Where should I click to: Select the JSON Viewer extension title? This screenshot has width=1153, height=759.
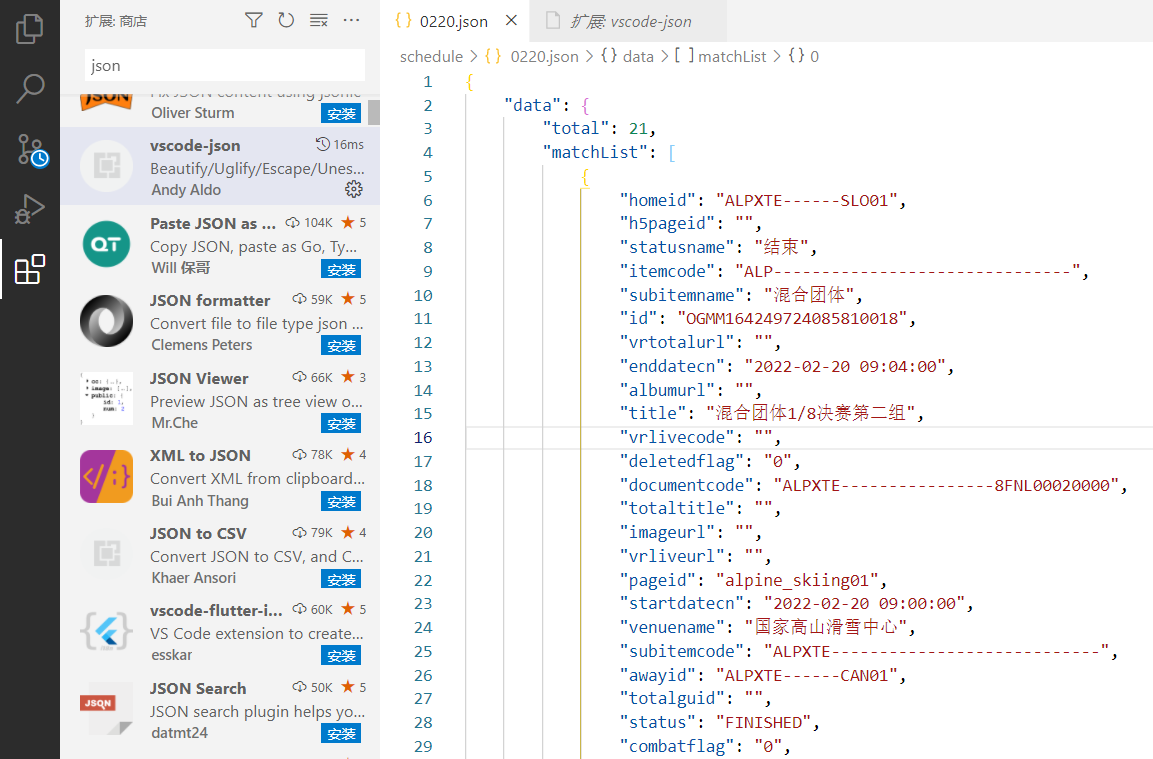199,379
